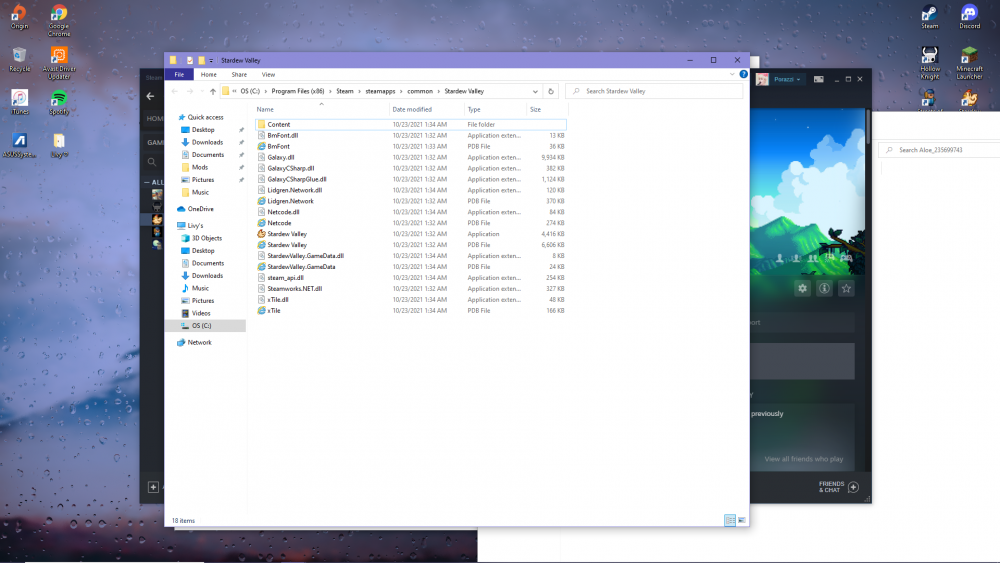The width and height of the screenshot is (1000, 563).
Task: Open the Steam game info icon
Action: (x=824, y=288)
